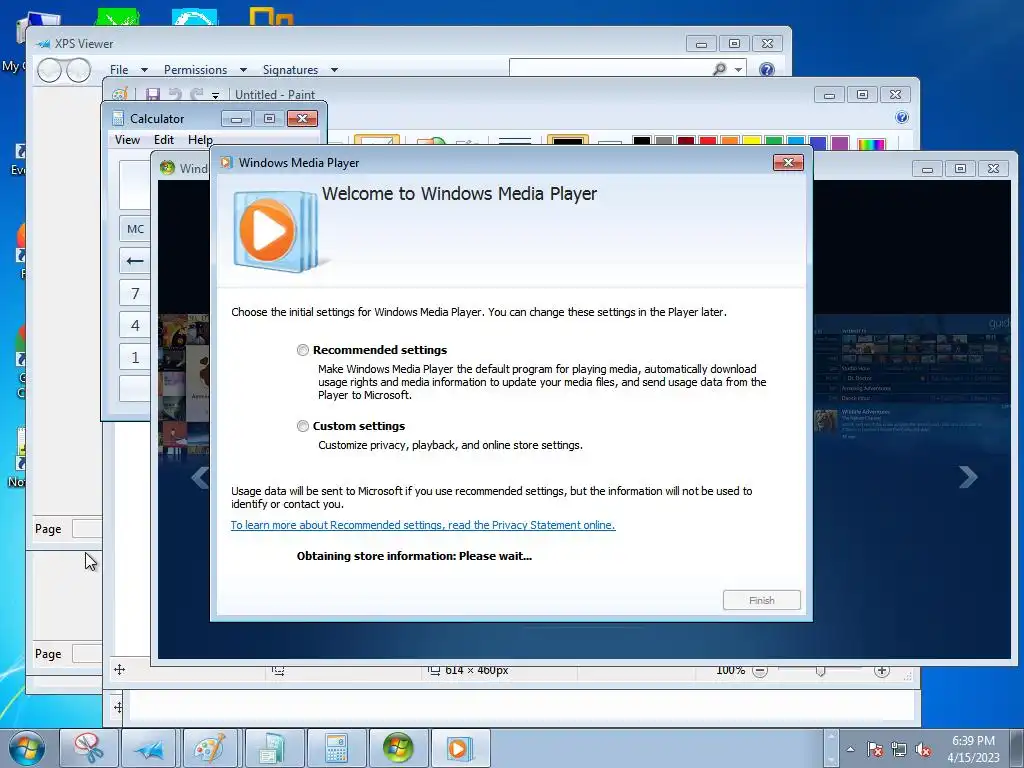Click the Save icon in Paint quick access toolbar

[153, 95]
